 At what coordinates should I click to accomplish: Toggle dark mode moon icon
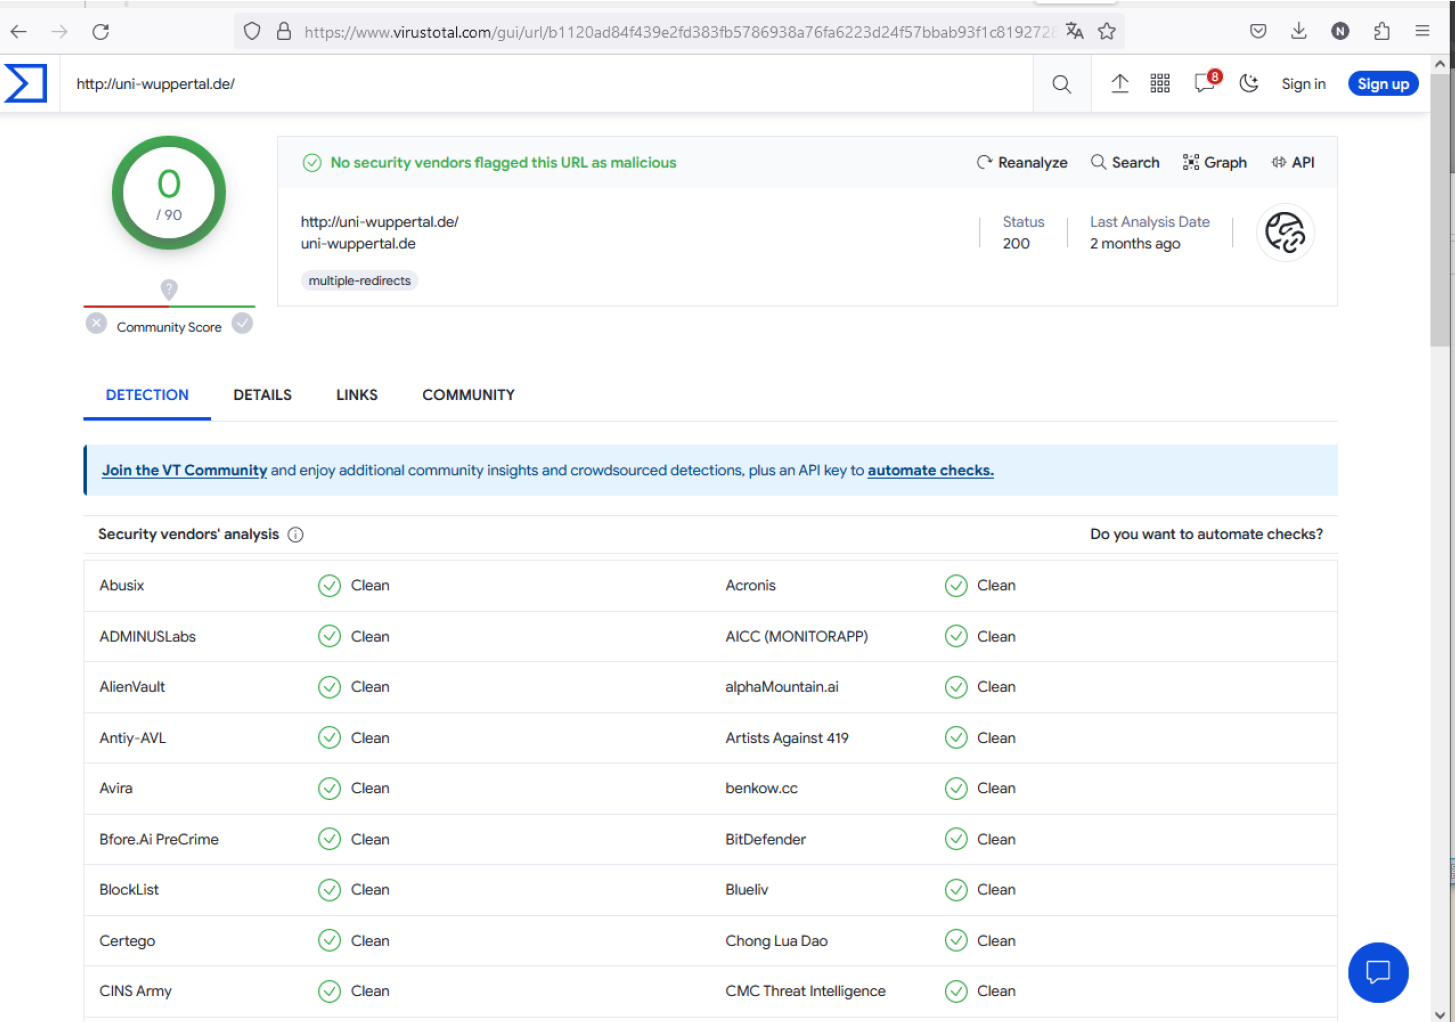[x=1248, y=84]
